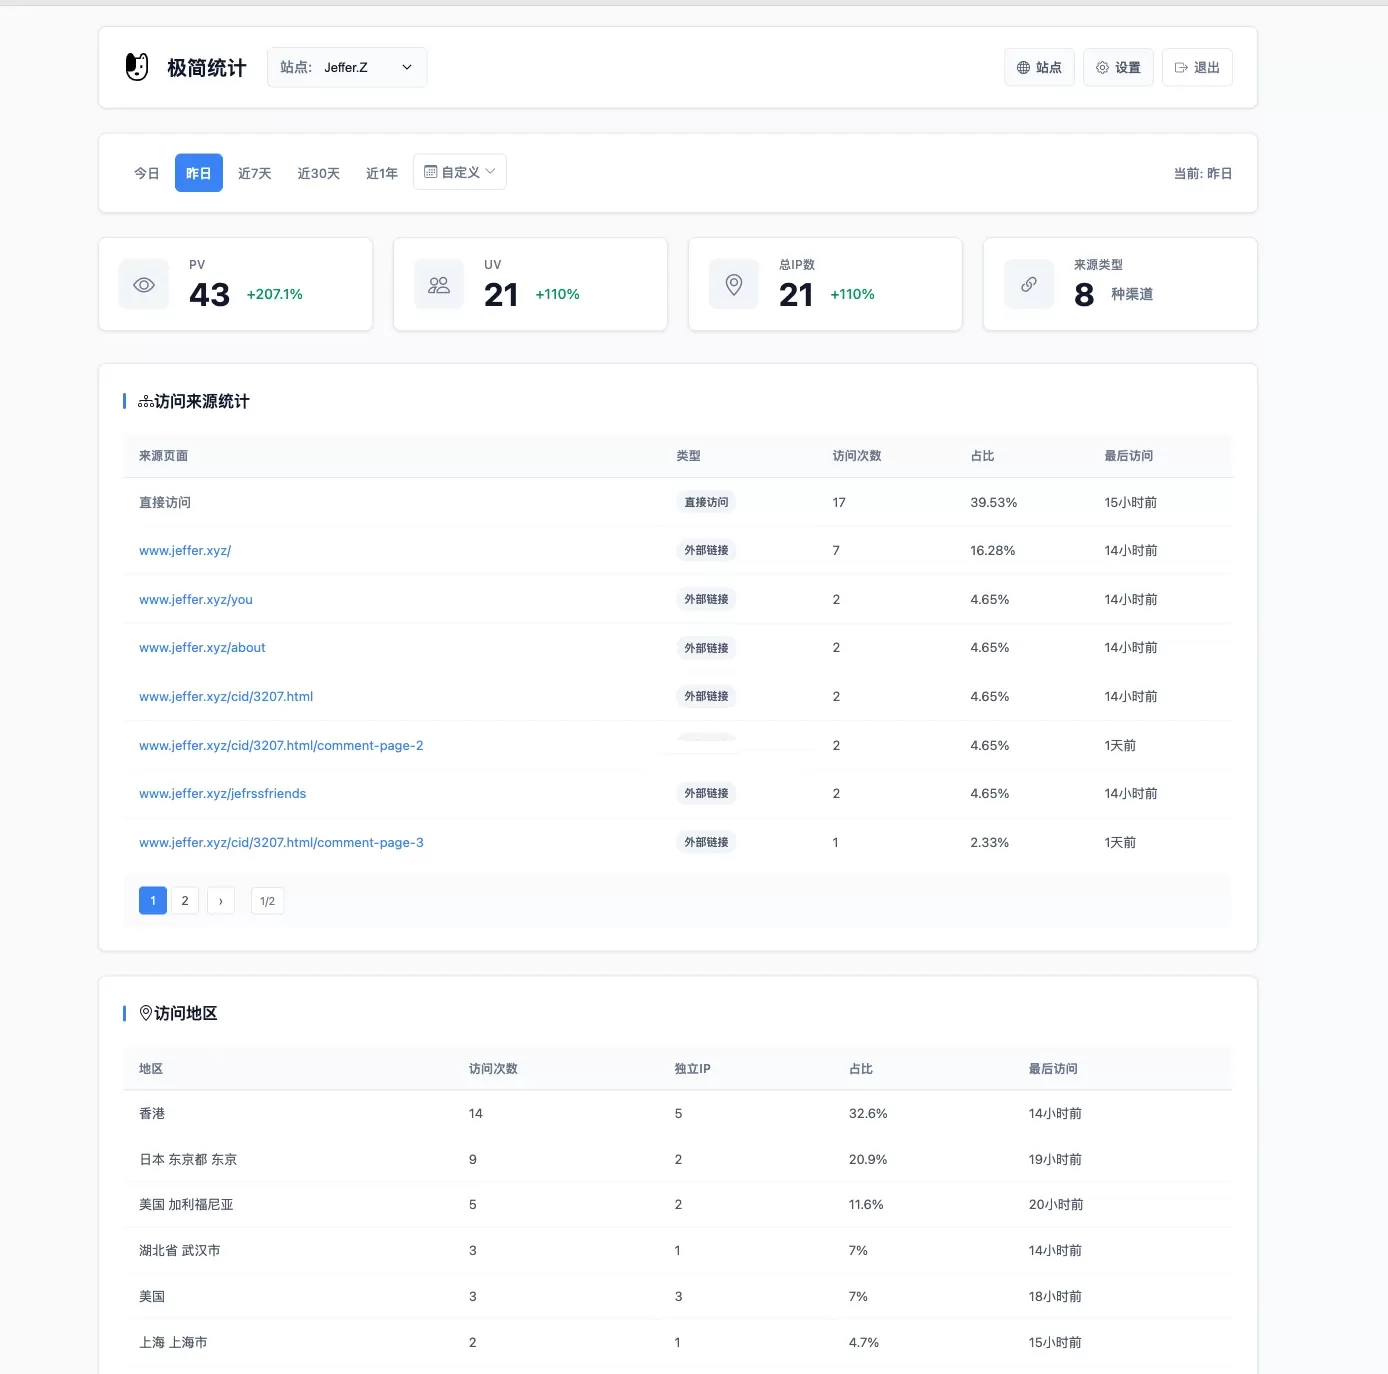Select the 近30天 tab

(x=317, y=172)
